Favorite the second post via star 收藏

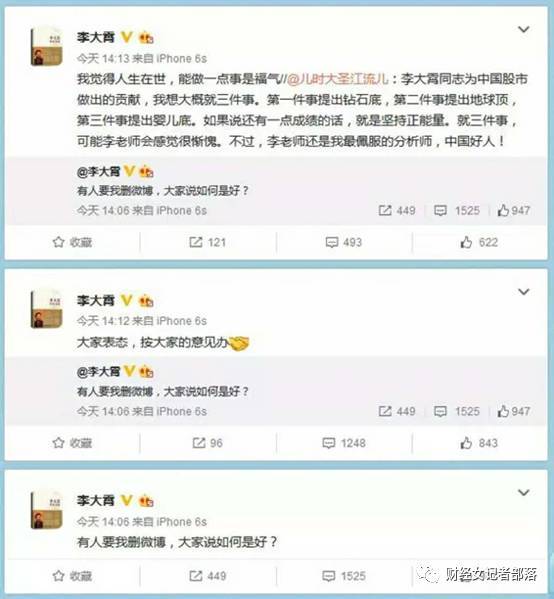72,443
